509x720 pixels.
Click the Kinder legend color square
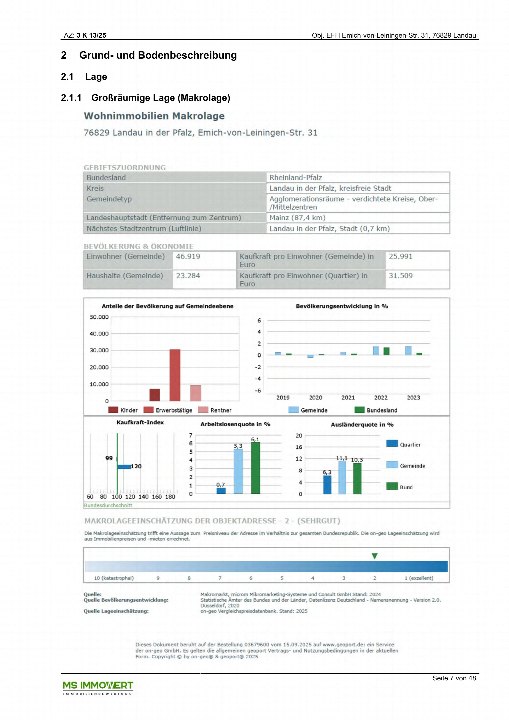coord(113,410)
